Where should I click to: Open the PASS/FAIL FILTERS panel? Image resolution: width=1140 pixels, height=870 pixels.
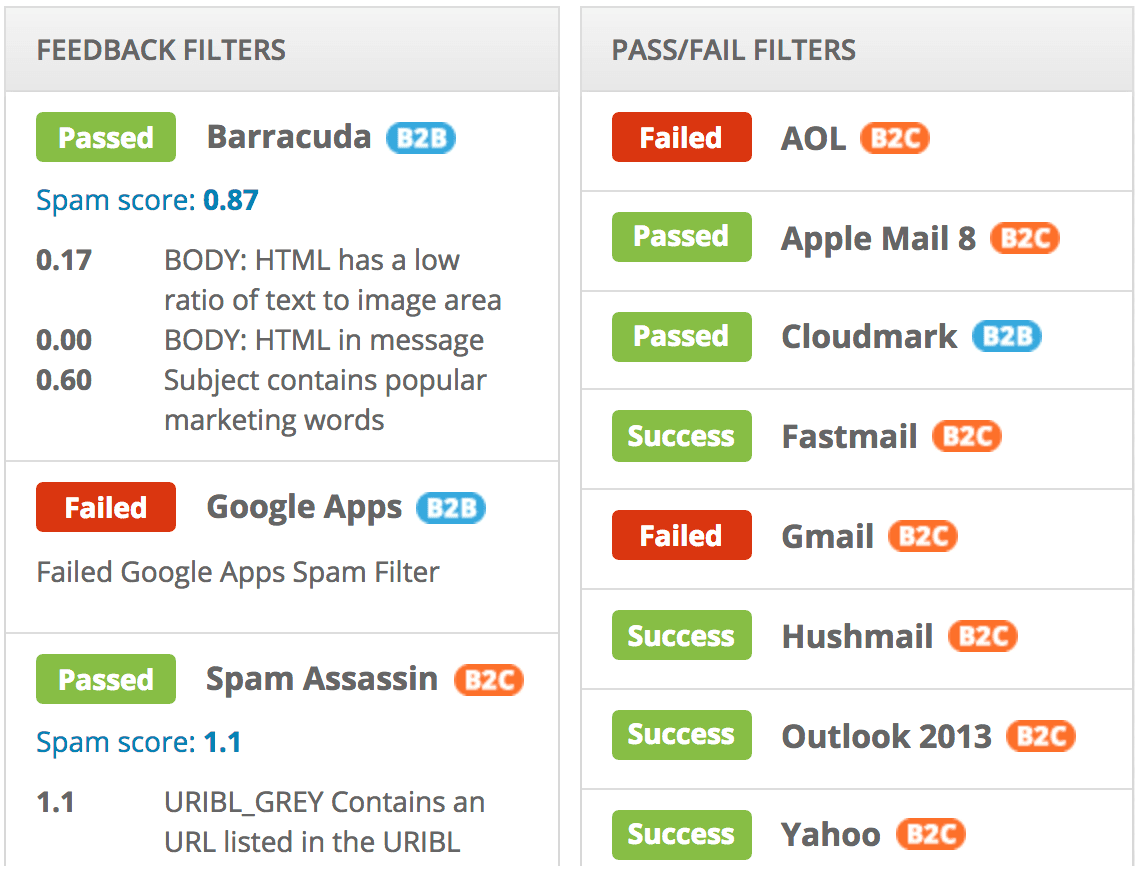click(735, 50)
